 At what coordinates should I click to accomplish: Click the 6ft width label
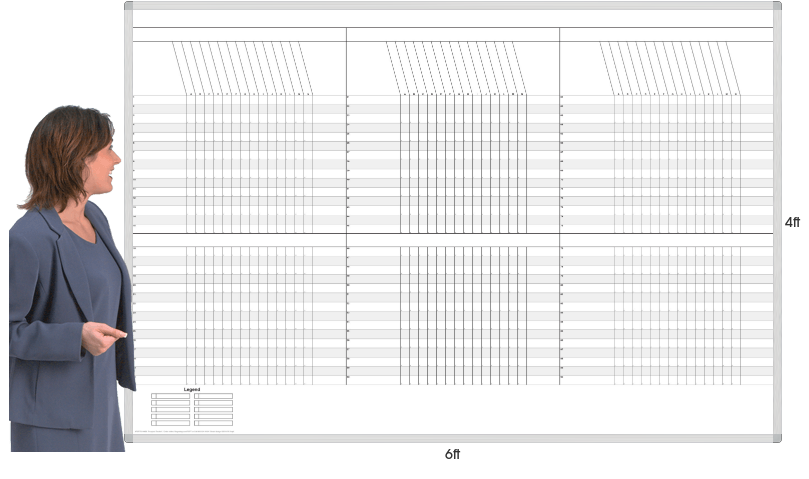pyautogui.click(x=452, y=454)
